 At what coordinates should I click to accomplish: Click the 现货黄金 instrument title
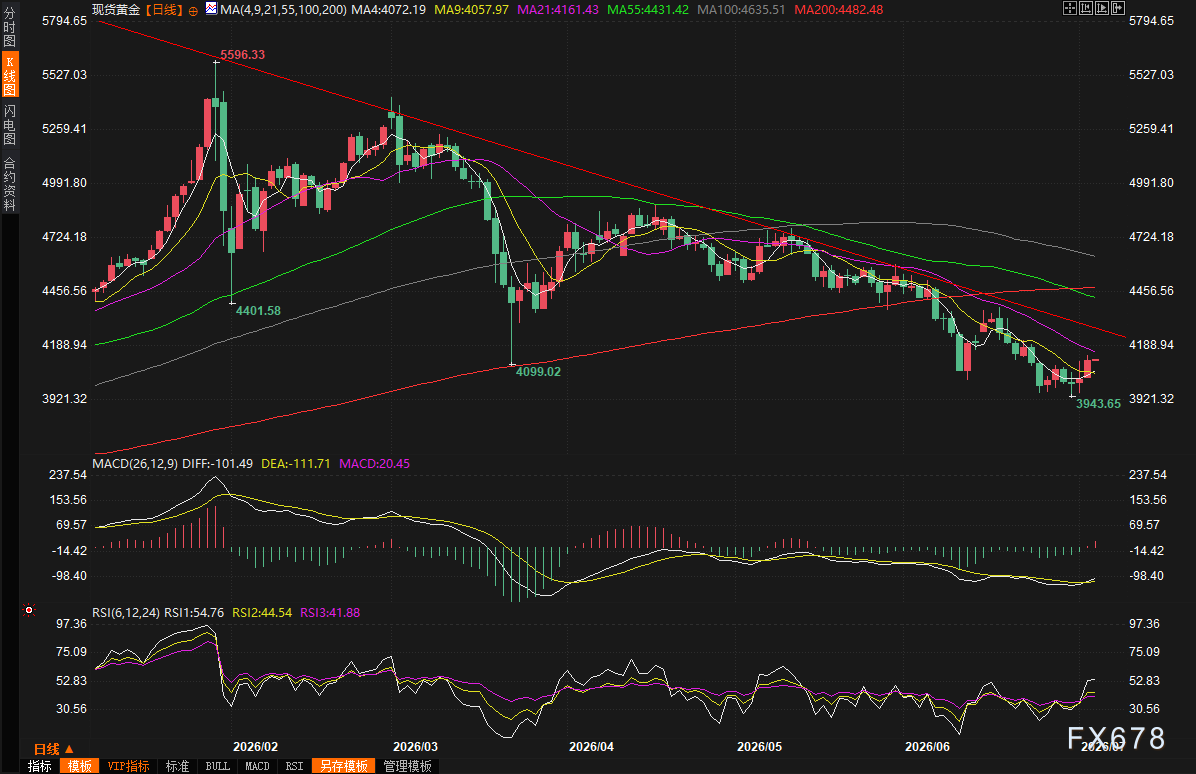[x=116, y=10]
